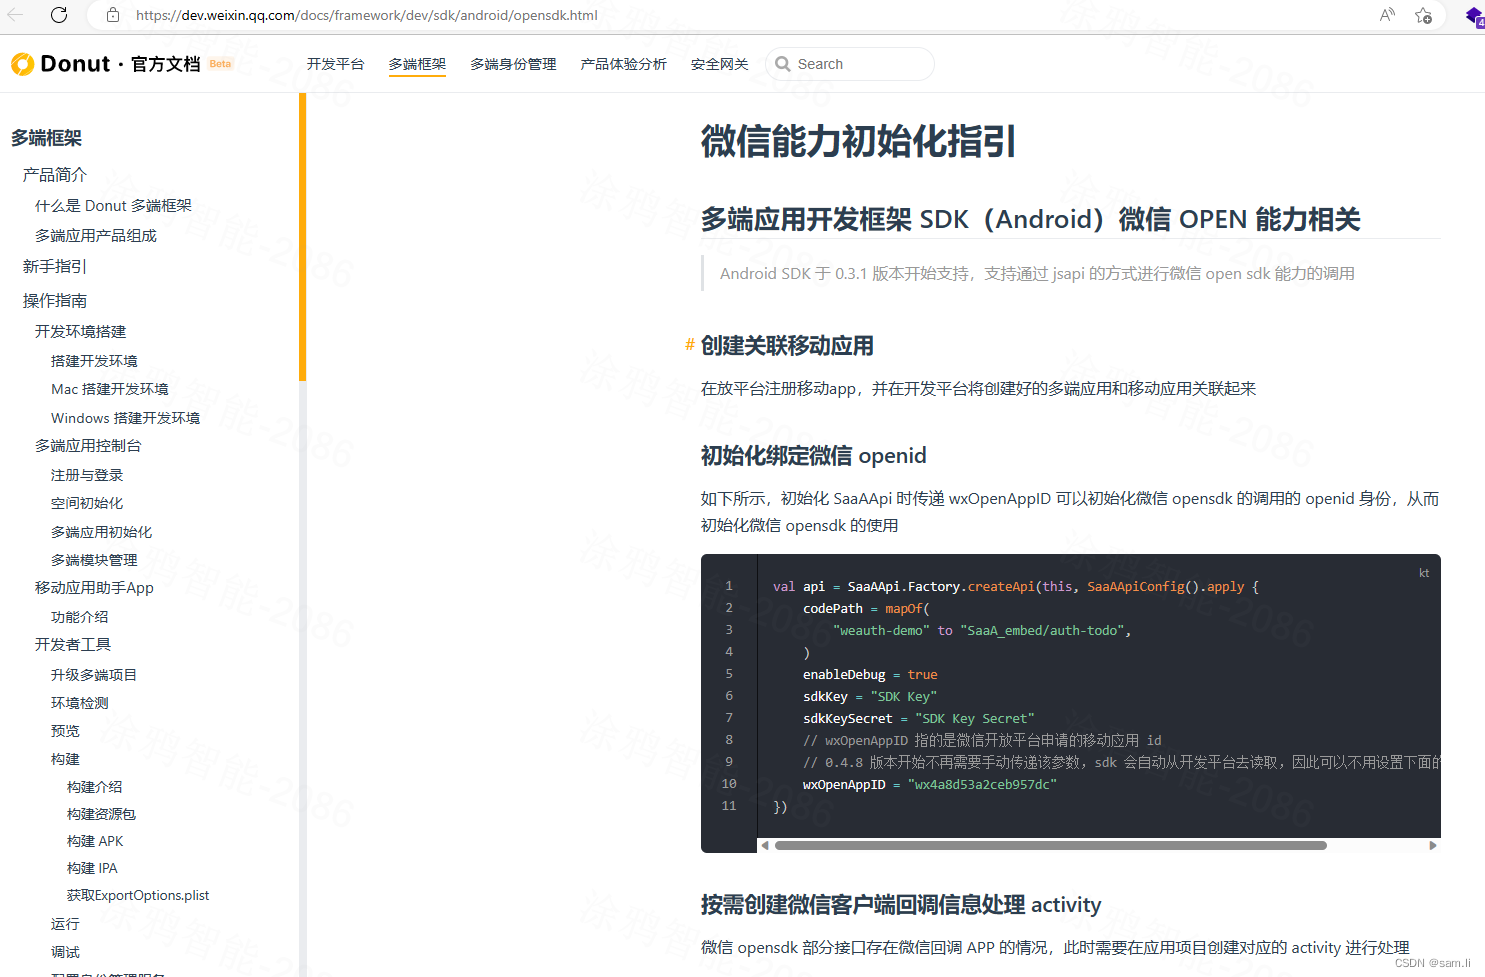Toggle the 构建 sidebar group

(x=65, y=759)
